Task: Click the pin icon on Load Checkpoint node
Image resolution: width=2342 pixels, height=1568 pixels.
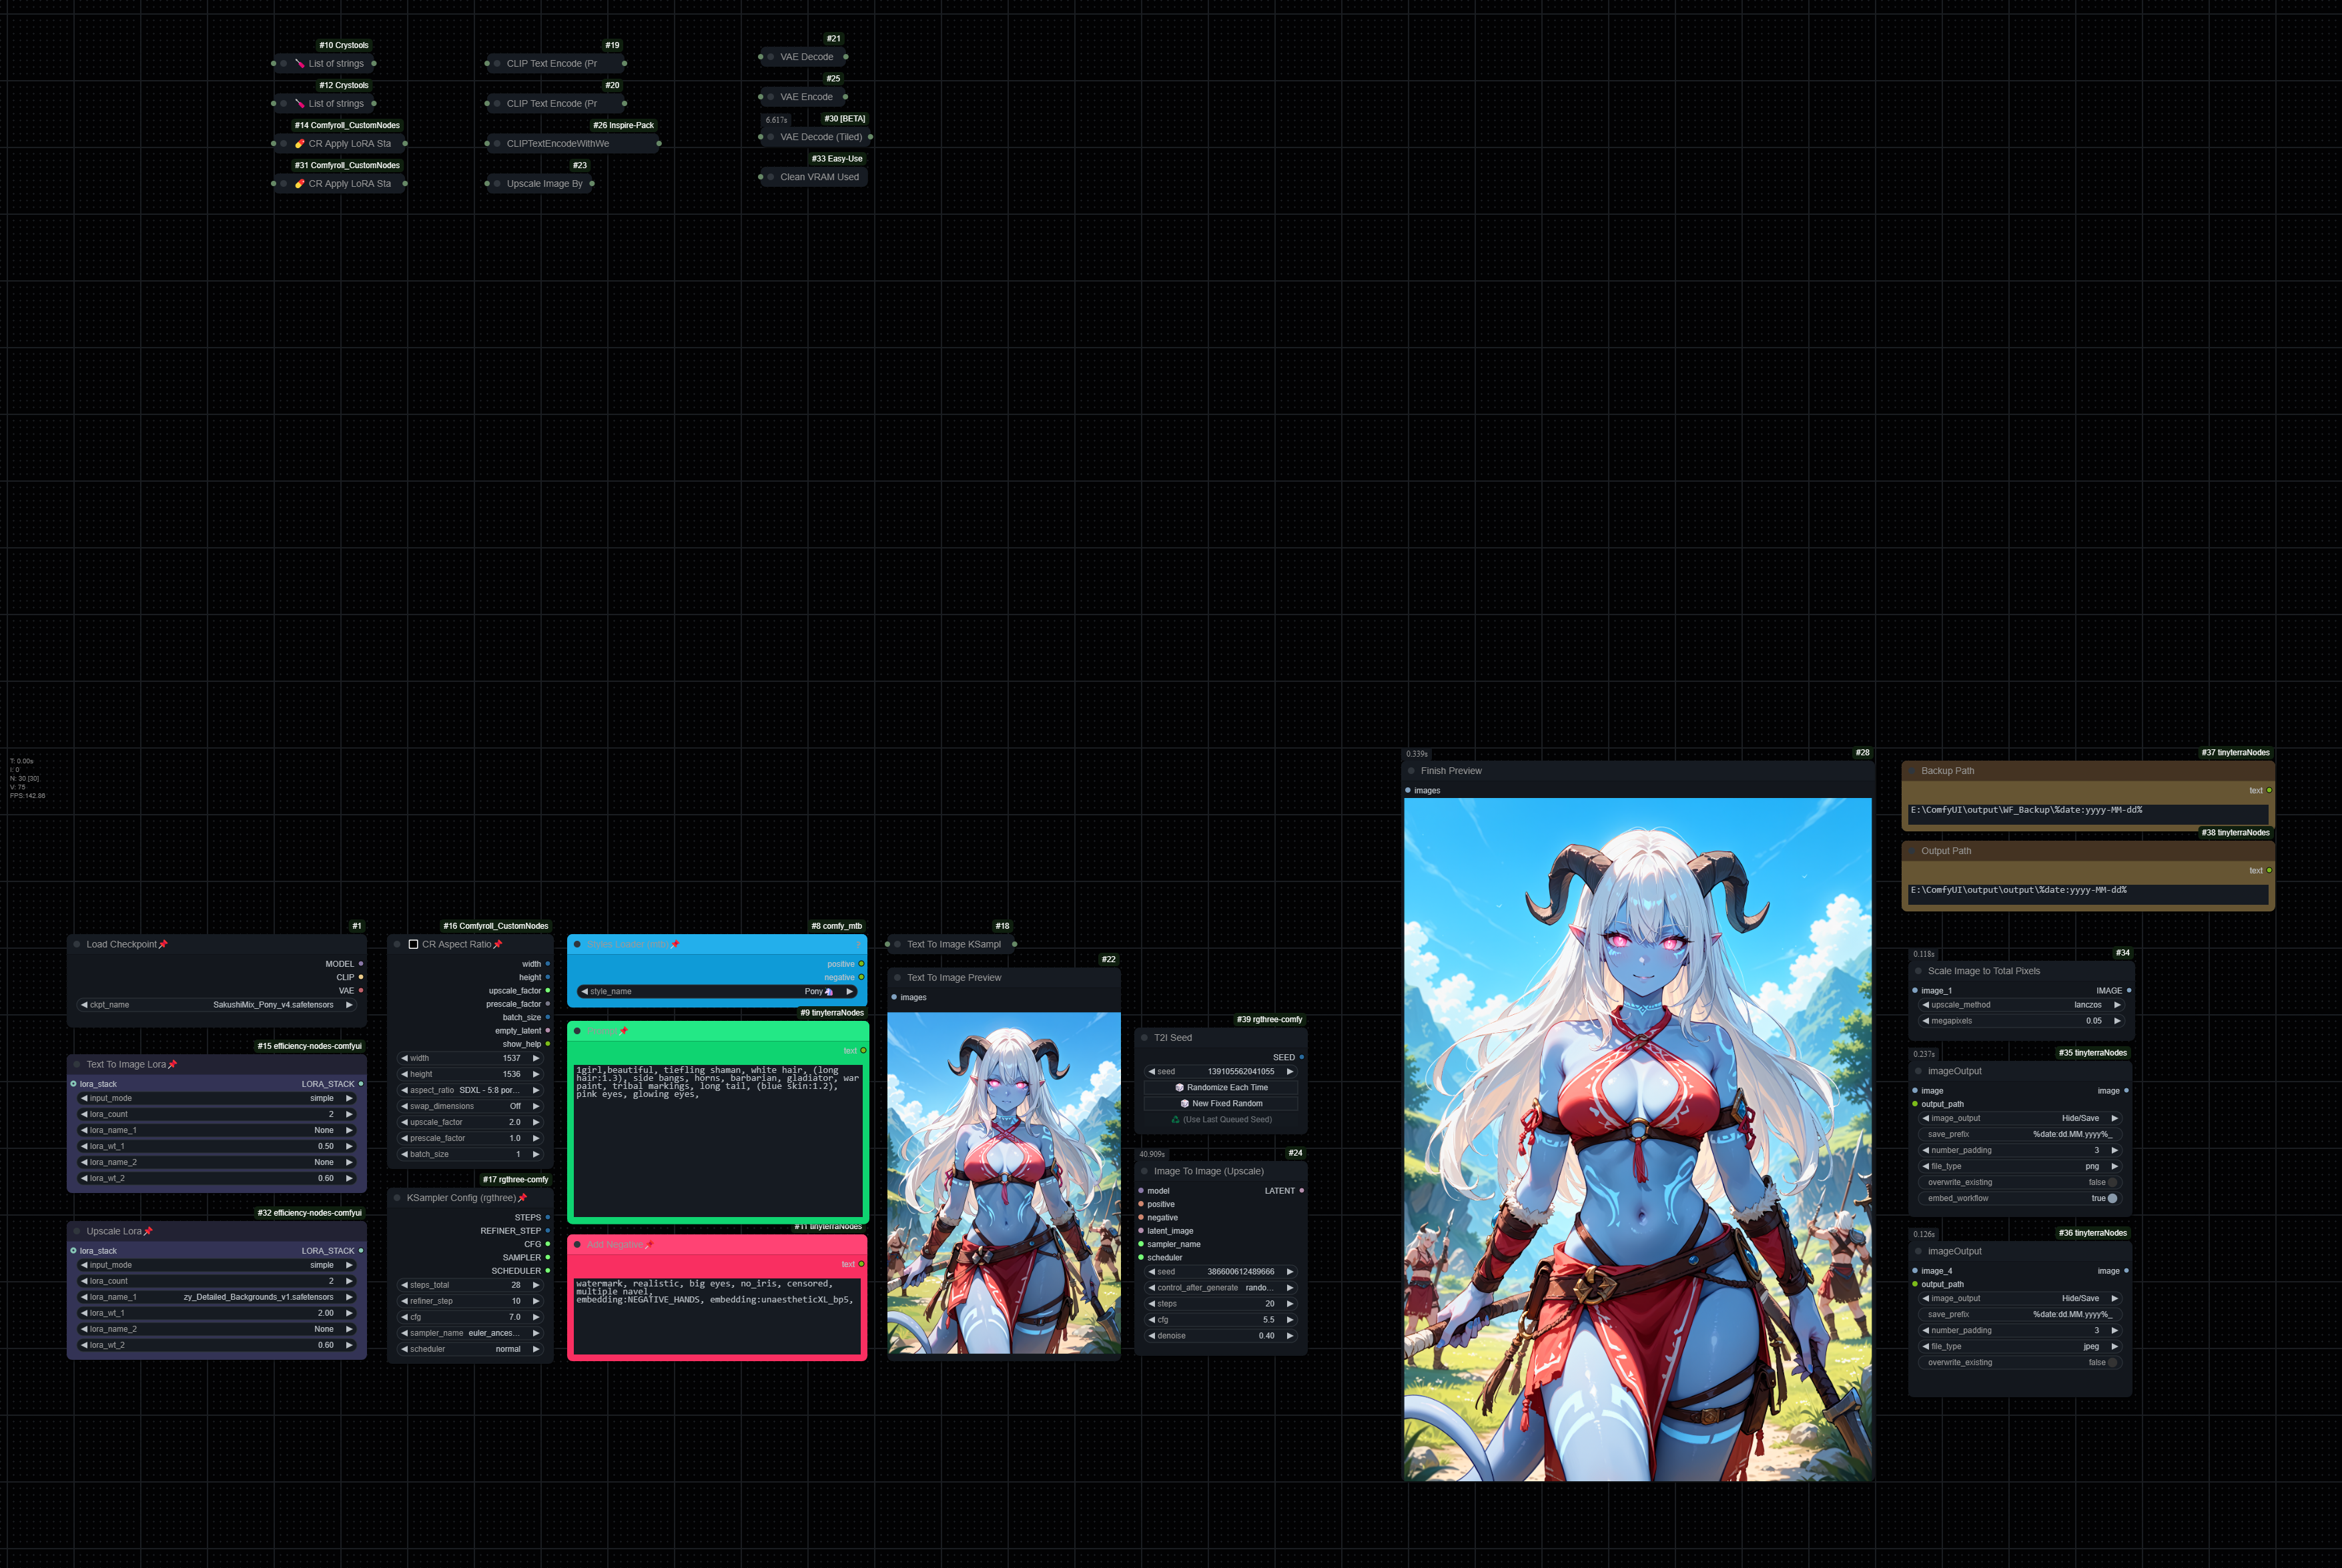Action: tap(163, 944)
